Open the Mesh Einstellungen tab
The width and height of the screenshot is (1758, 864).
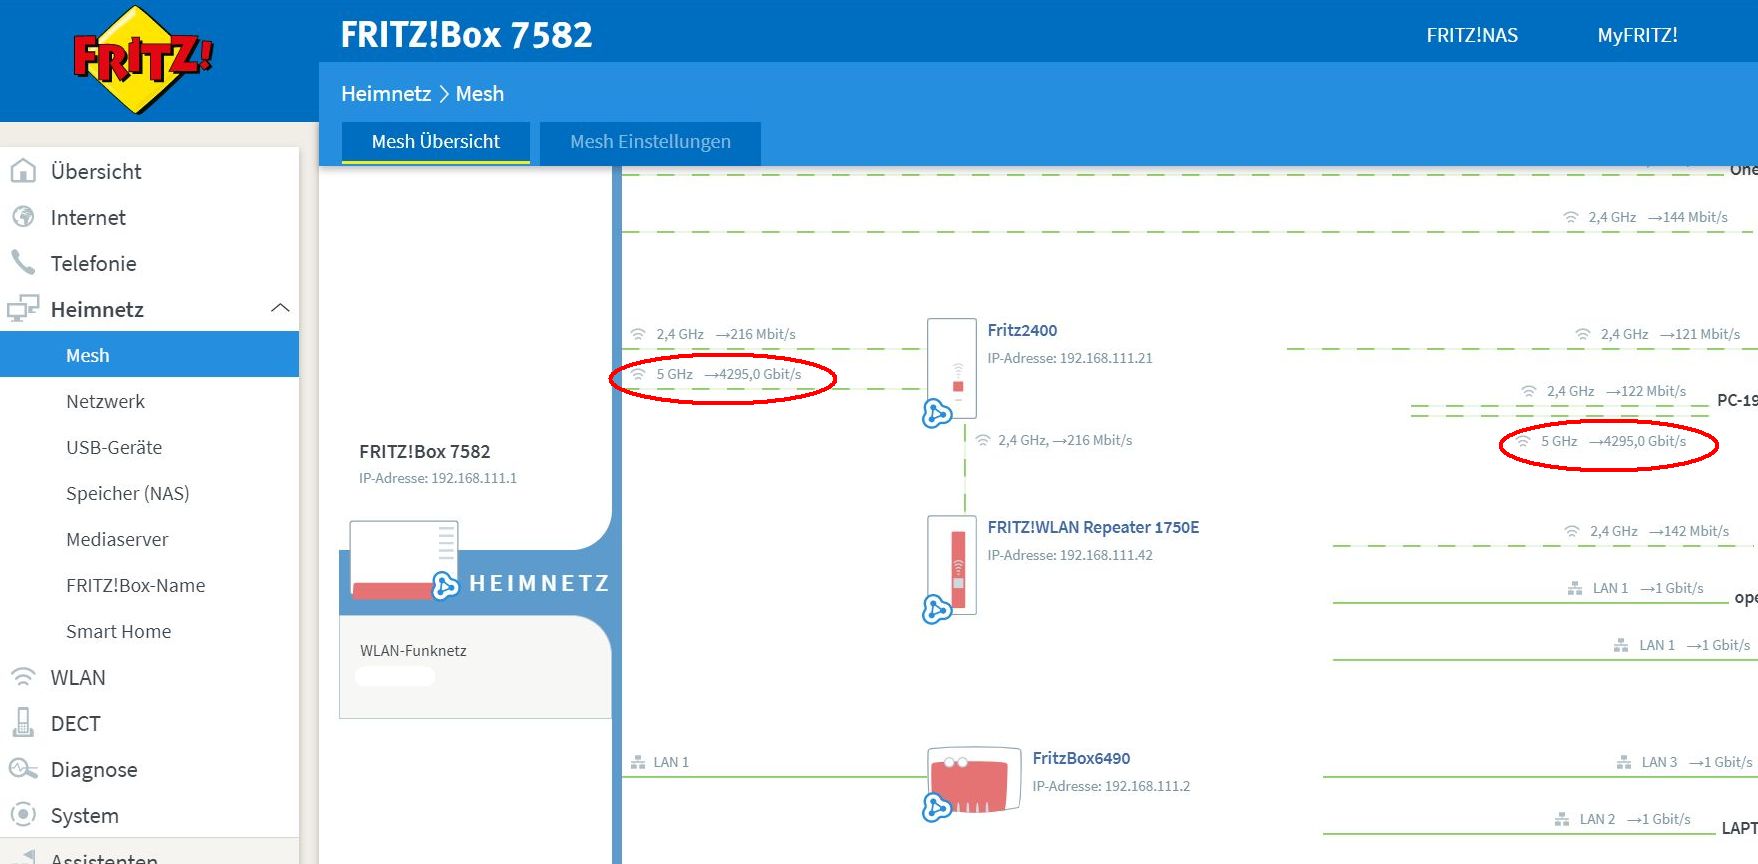(650, 142)
